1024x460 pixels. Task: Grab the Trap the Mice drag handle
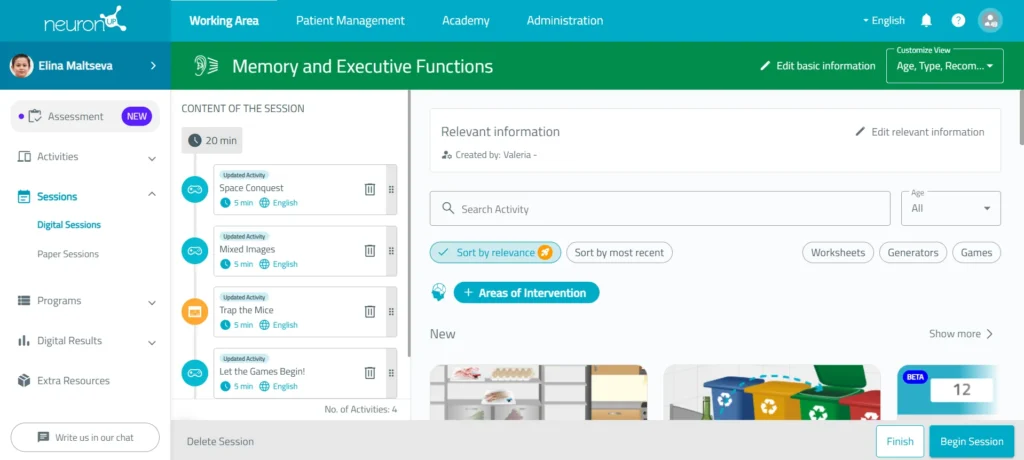tap(391, 312)
